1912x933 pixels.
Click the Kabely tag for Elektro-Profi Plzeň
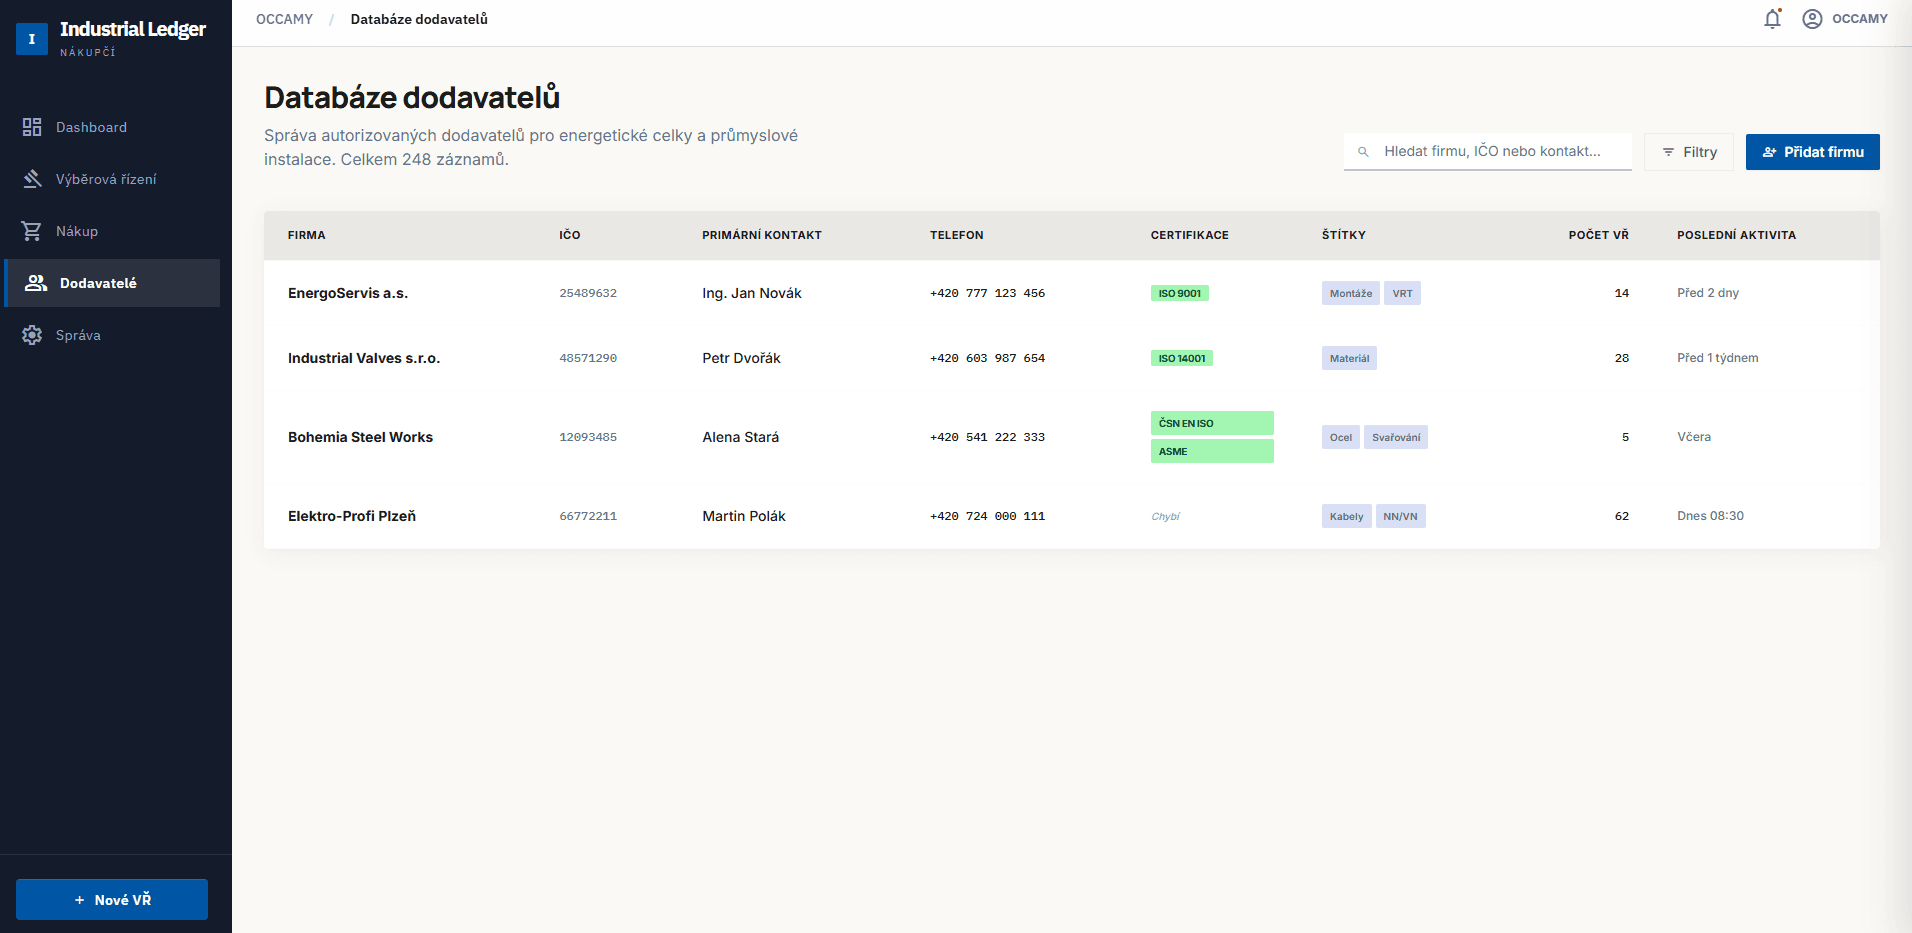click(x=1346, y=516)
